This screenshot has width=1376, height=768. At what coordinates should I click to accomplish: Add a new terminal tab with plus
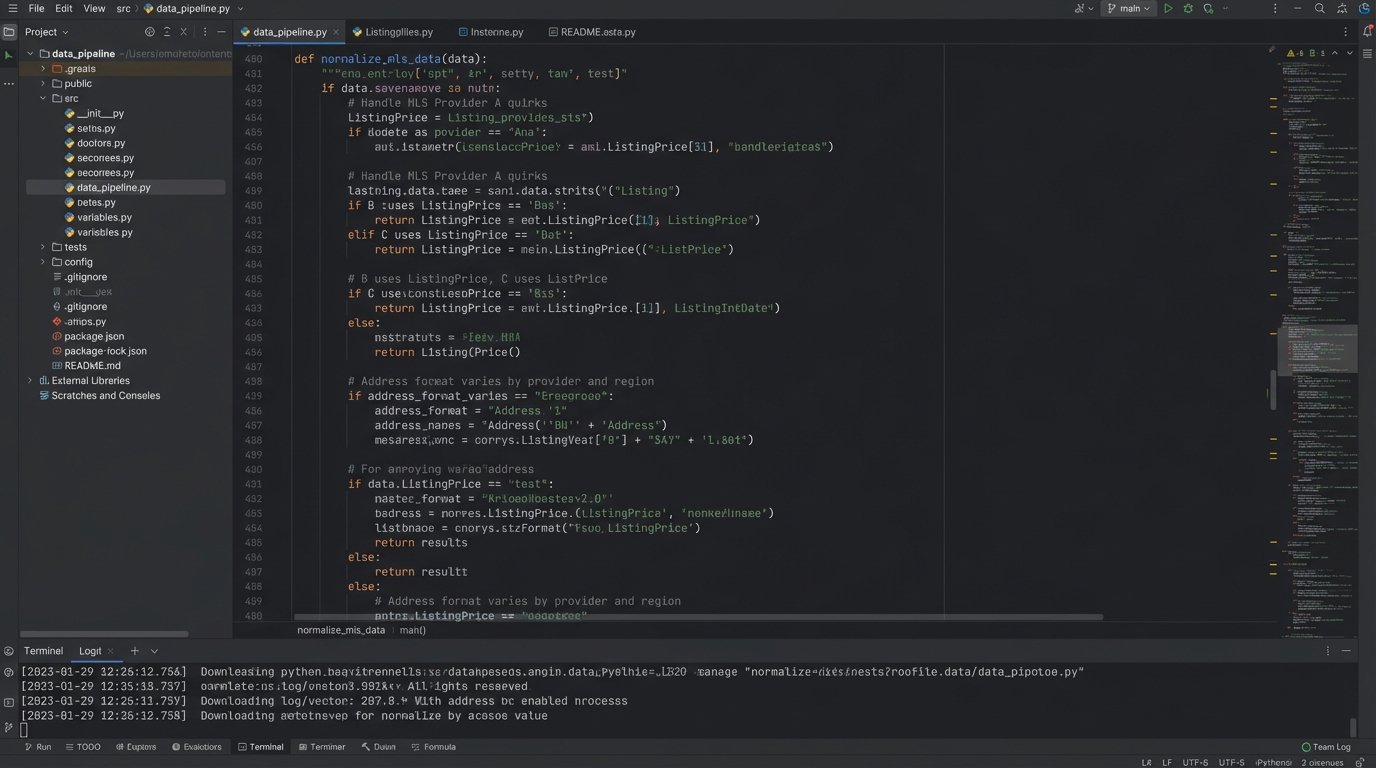coord(135,651)
